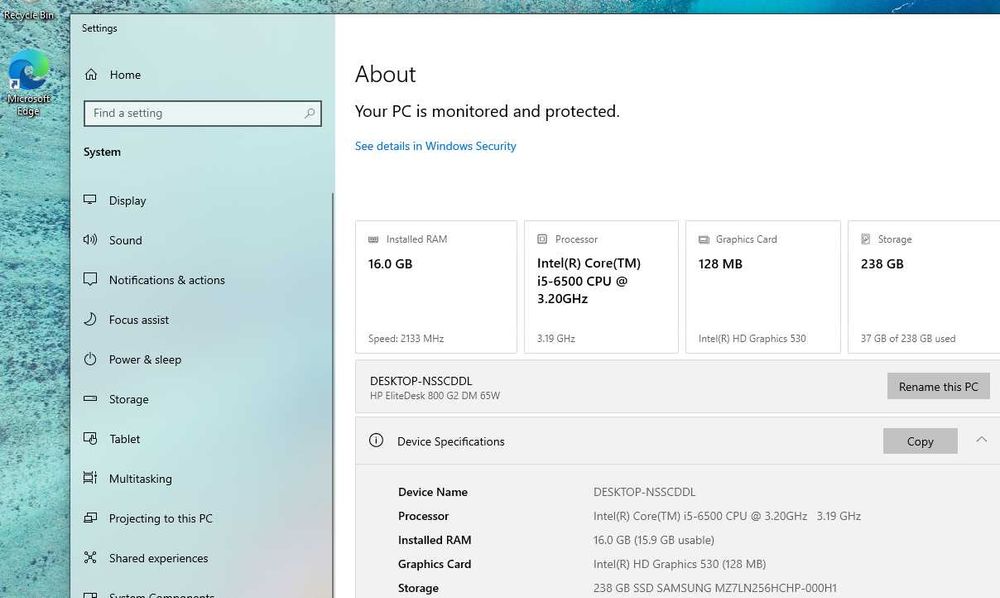Click the Storage card disk icon
1000x598 pixels.
(x=865, y=239)
